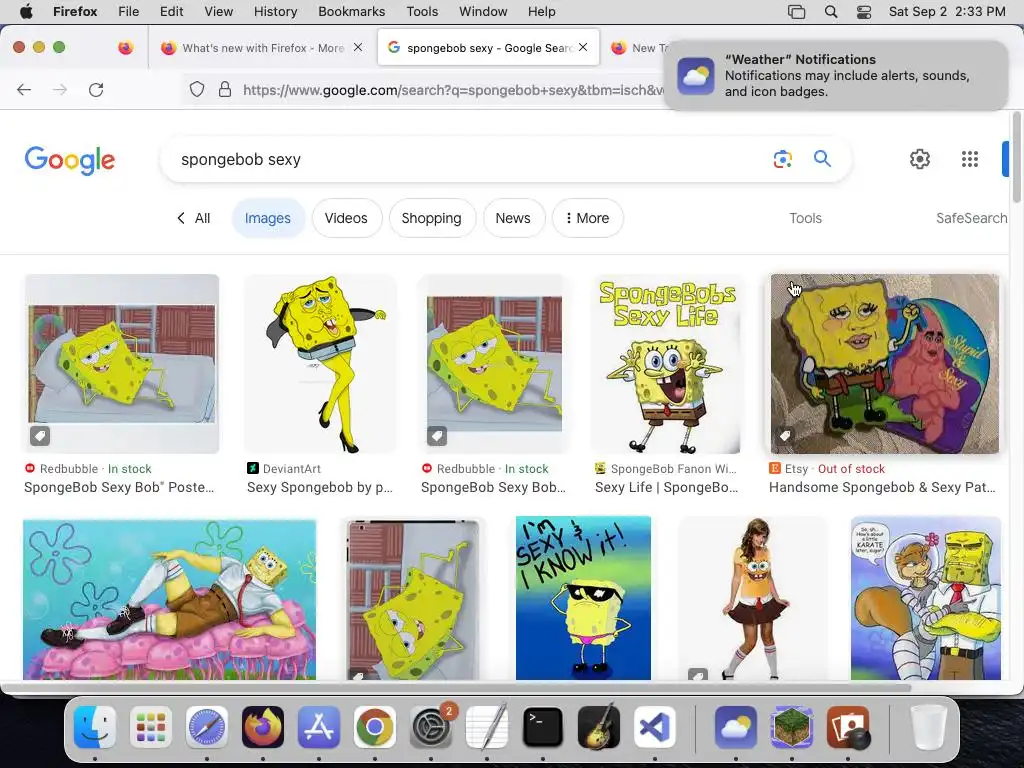Image resolution: width=1024 pixels, height=768 pixels.
Task: Open the File menu
Action: [129, 11]
